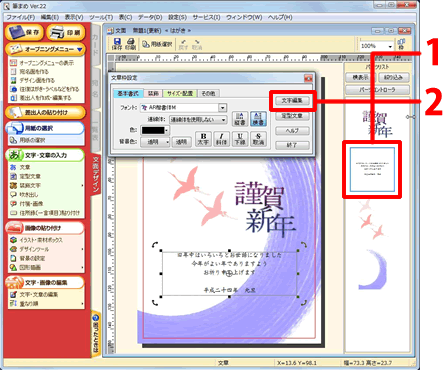Open the black text color swatch
443x370 pixels.
(x=155, y=130)
